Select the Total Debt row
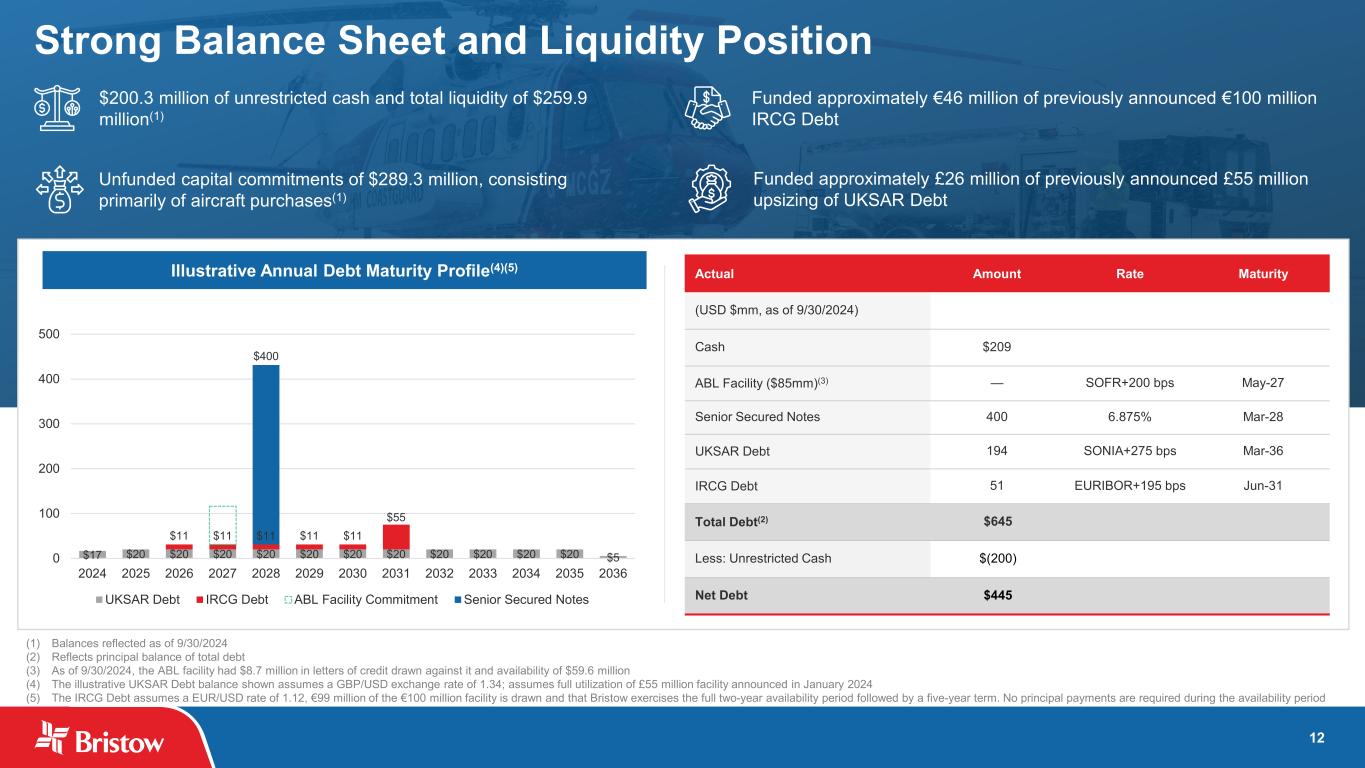The width and height of the screenshot is (1365, 768). (1006, 521)
